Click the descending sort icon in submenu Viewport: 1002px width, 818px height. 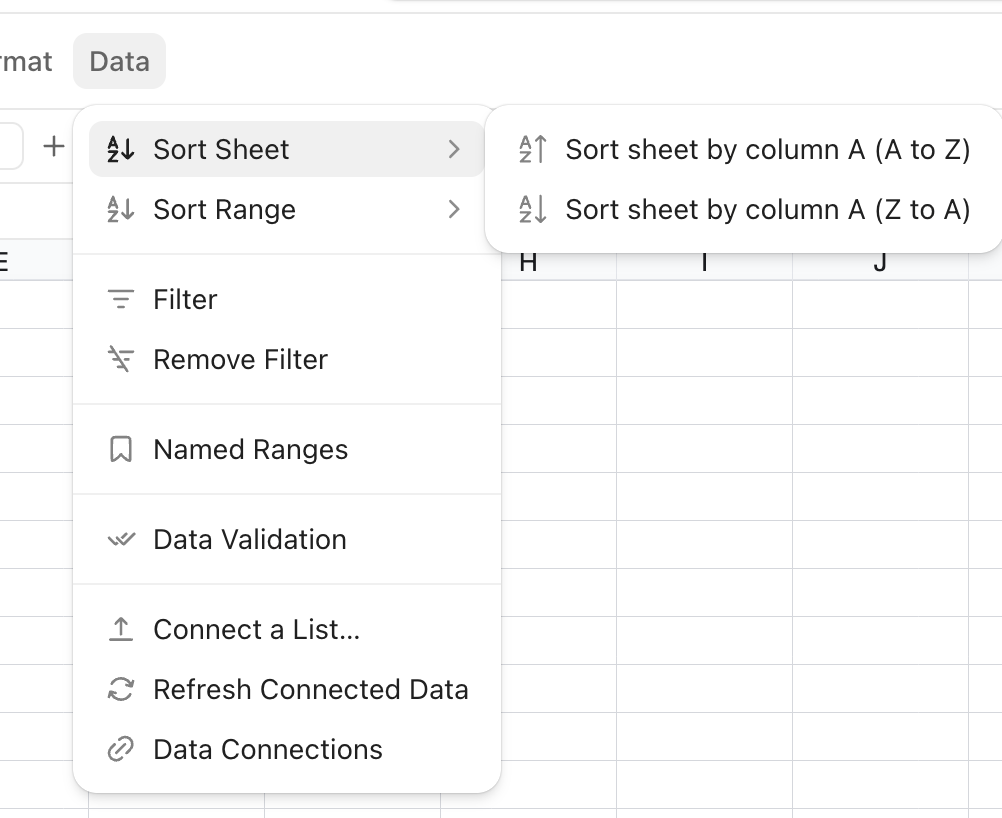click(533, 210)
